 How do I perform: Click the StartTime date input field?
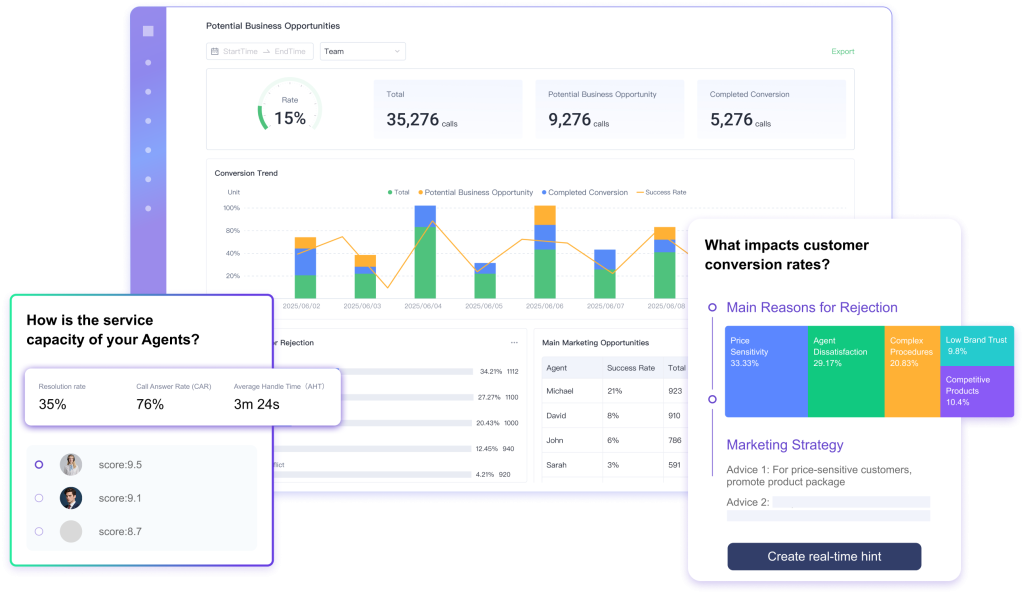click(x=240, y=51)
